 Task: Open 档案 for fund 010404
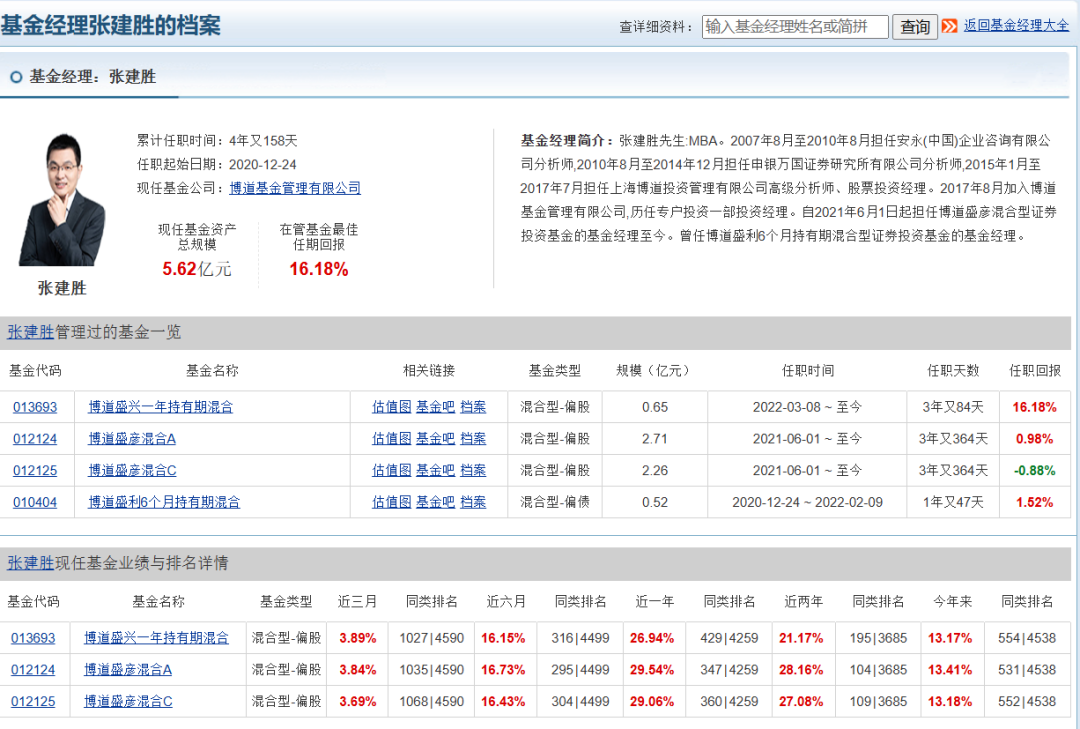tap(473, 502)
